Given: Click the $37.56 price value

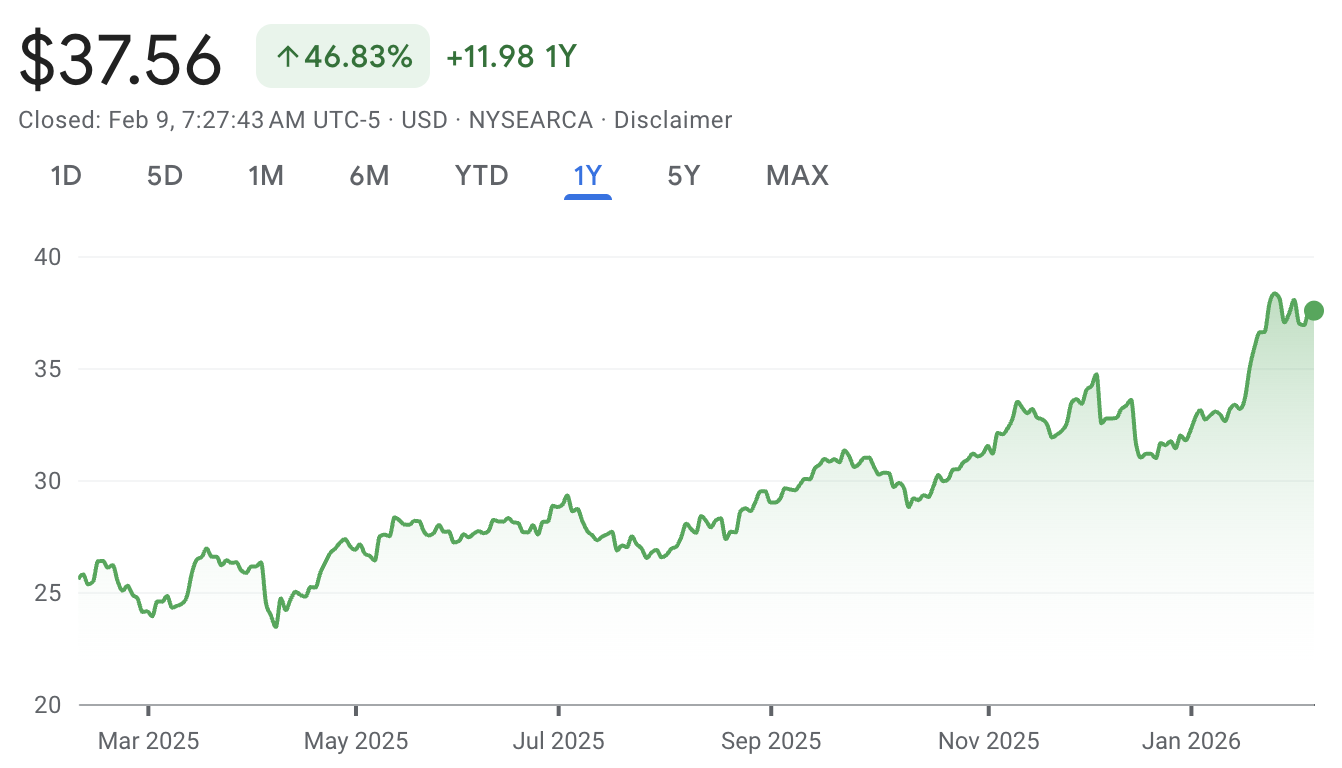Looking at the screenshot, I should pyautogui.click(x=120, y=59).
